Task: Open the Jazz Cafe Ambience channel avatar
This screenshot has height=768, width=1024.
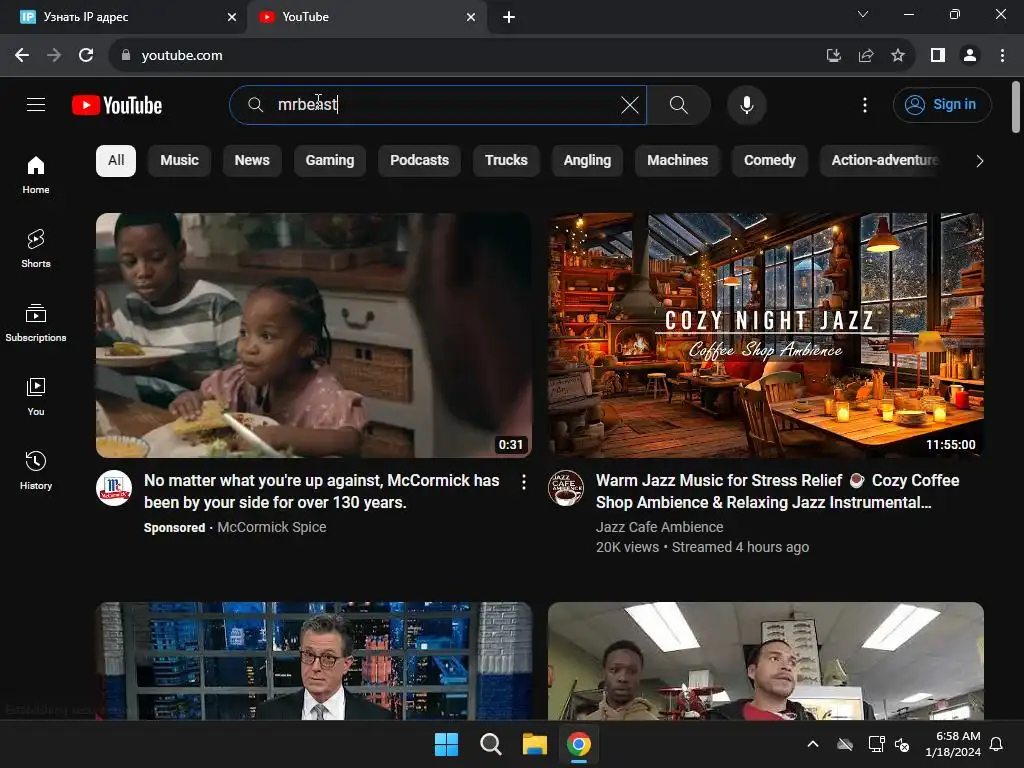Action: (566, 488)
